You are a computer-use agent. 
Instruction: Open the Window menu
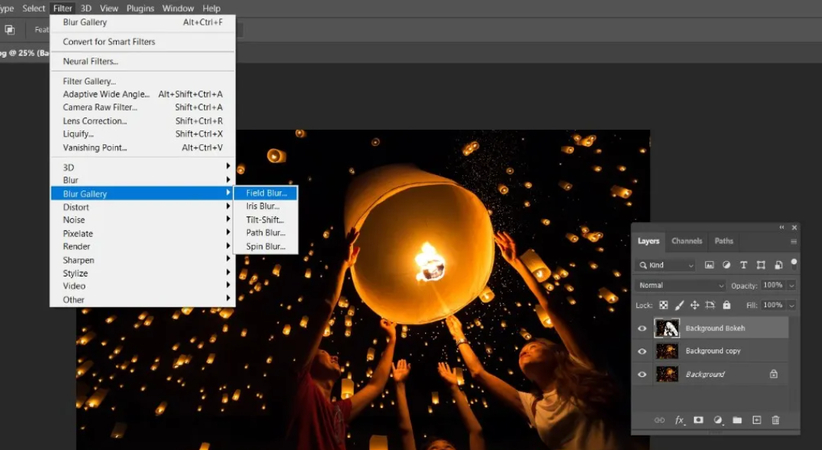point(178,8)
